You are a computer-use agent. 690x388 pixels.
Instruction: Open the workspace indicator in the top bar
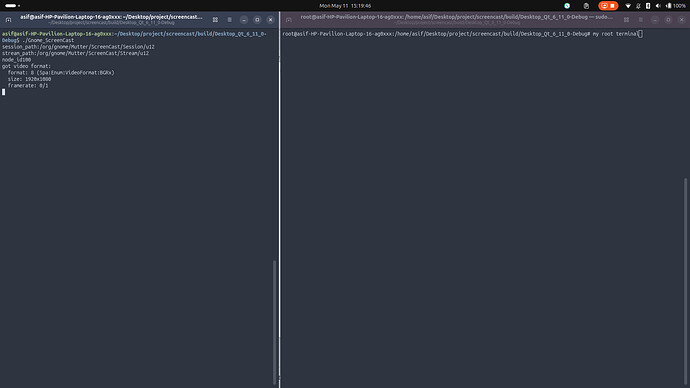(x=12, y=6)
